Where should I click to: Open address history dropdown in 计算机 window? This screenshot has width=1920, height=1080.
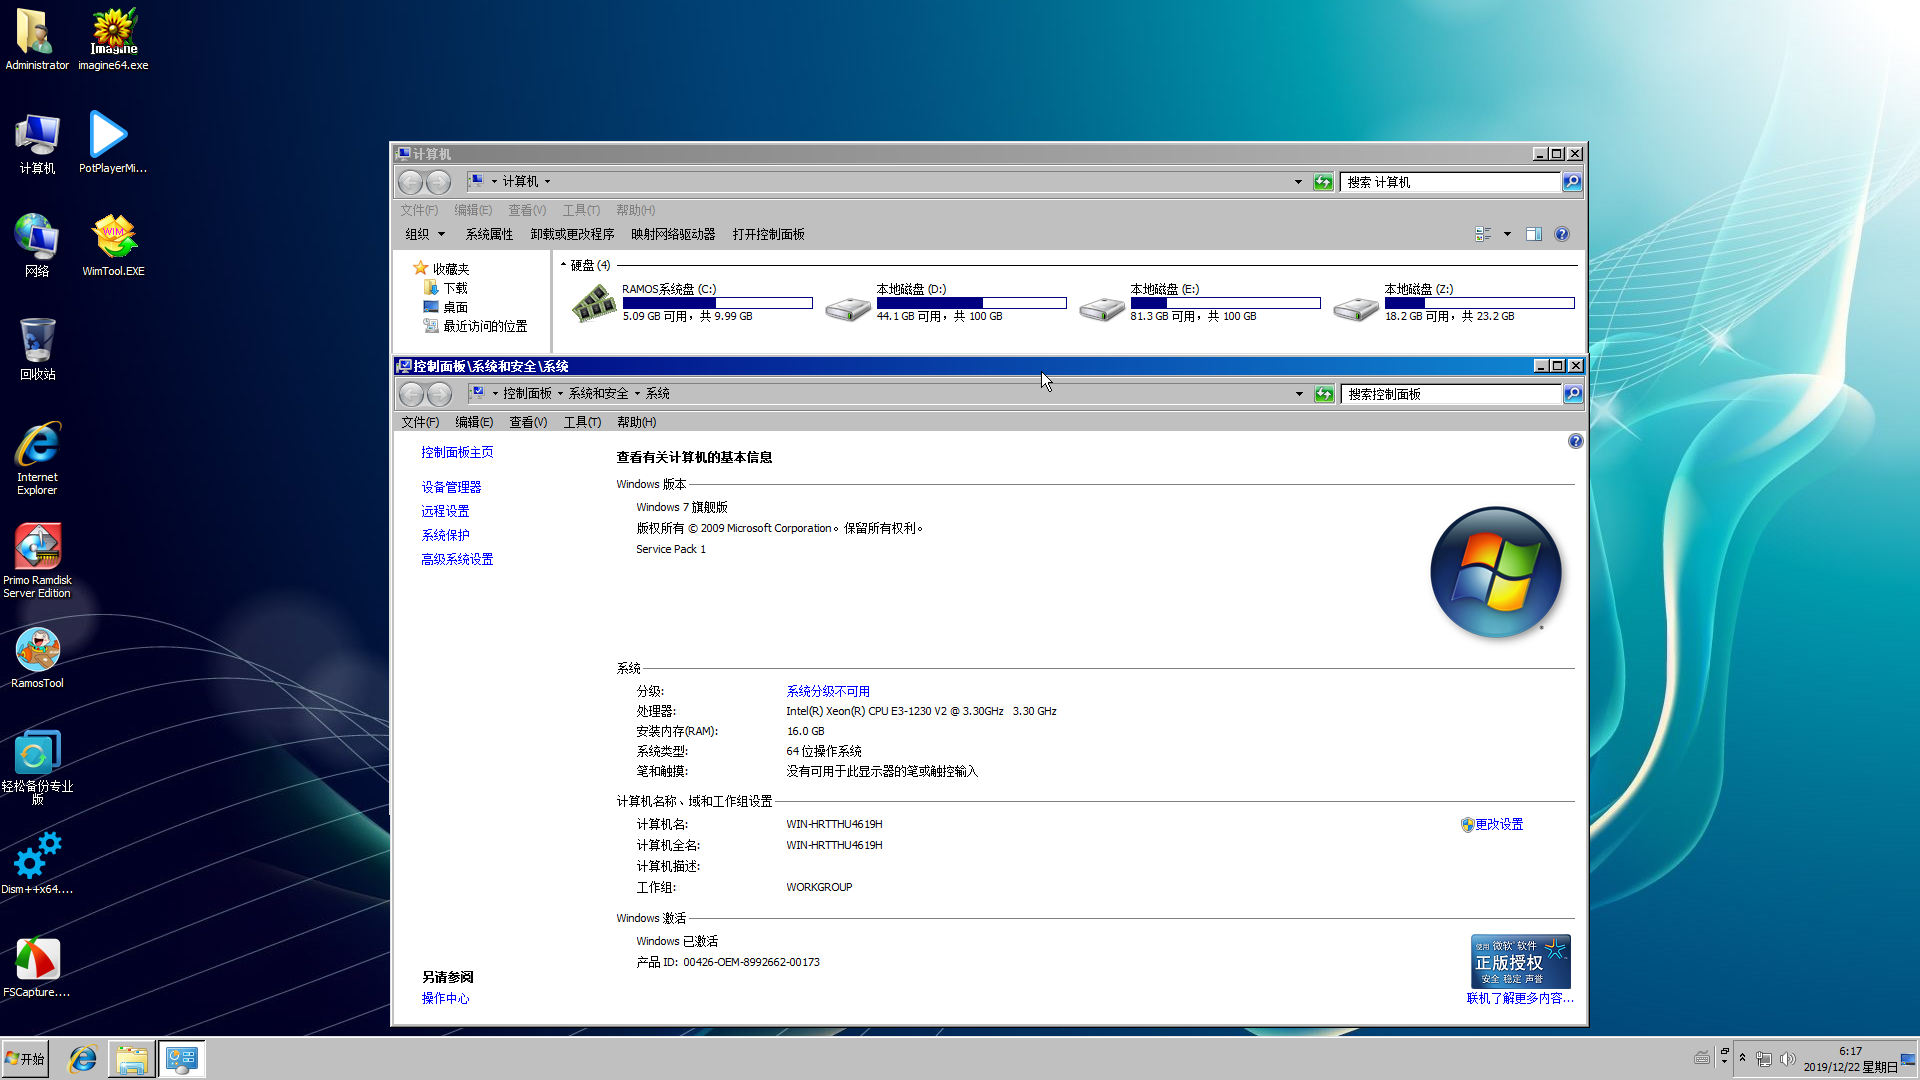(x=1298, y=182)
